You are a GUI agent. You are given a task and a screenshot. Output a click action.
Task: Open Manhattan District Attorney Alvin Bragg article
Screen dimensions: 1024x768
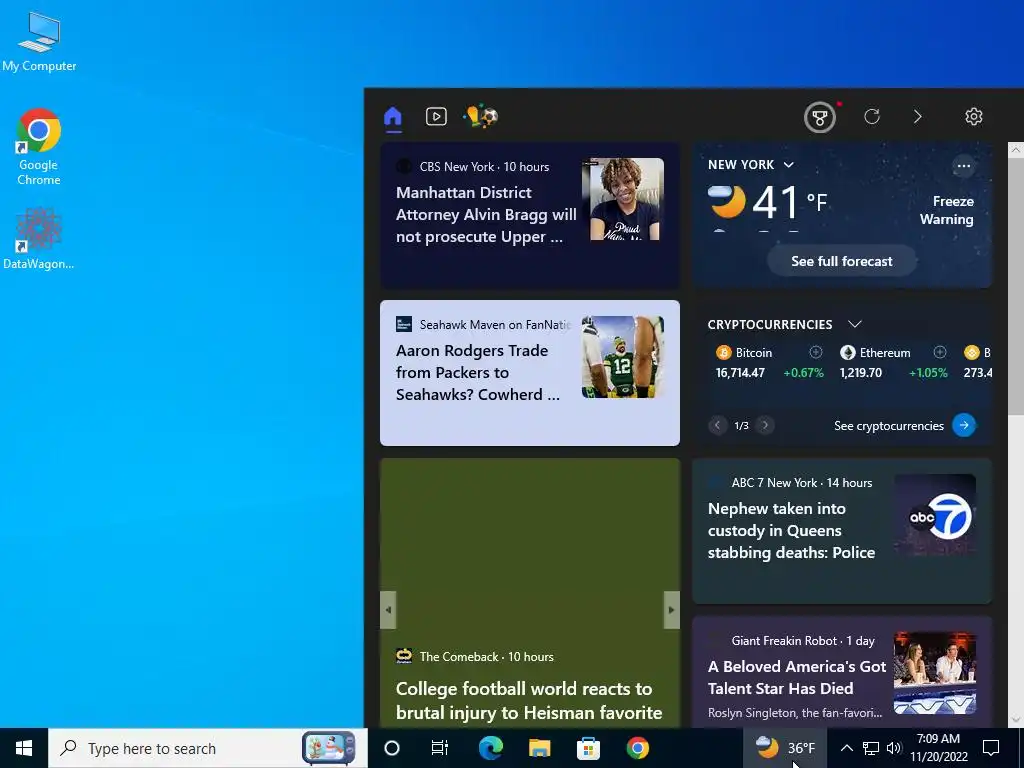486,215
